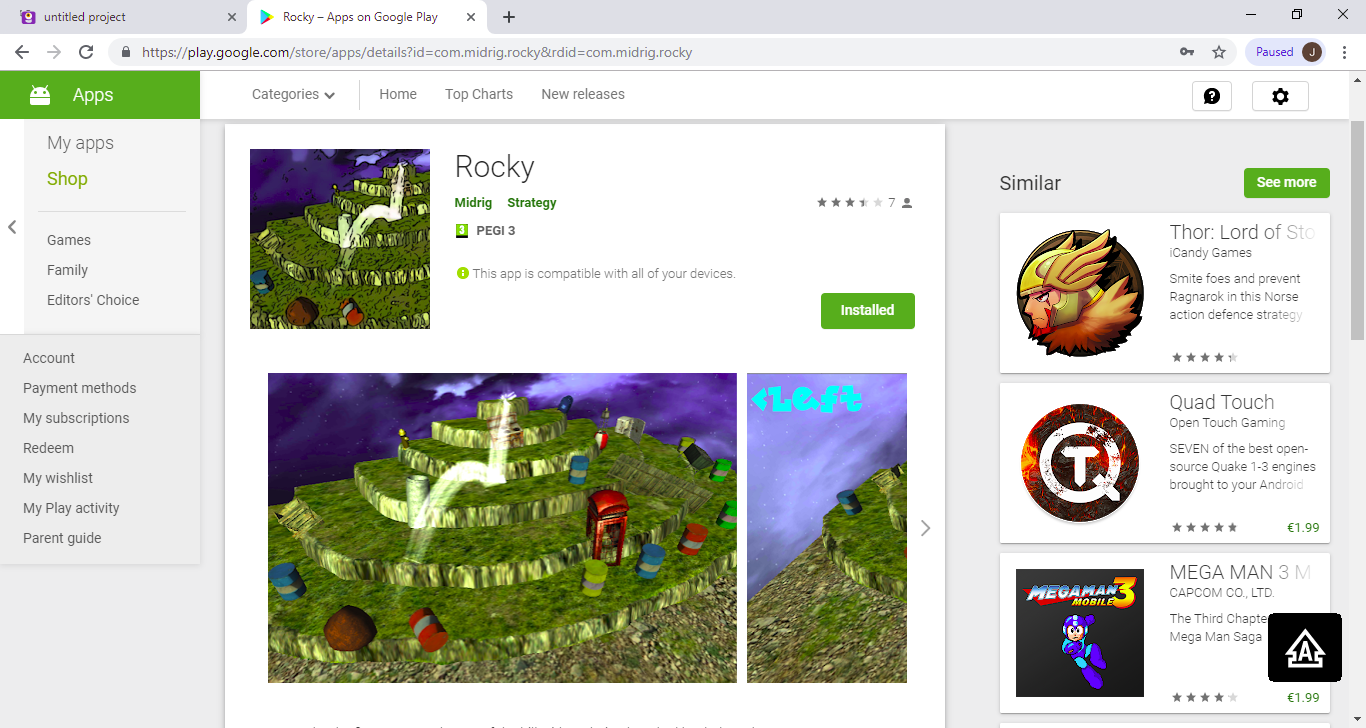Click the Rocky star rating
Viewport: 1366px width, 728px height.
click(x=850, y=203)
